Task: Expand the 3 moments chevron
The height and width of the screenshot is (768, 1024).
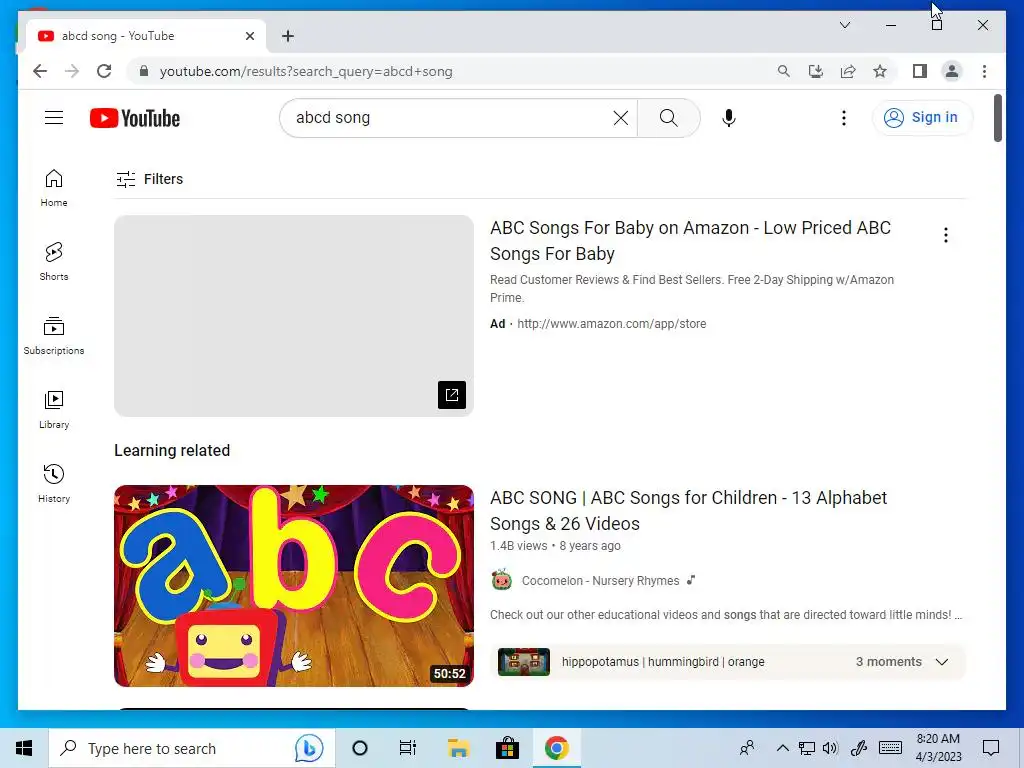Action: (942, 662)
